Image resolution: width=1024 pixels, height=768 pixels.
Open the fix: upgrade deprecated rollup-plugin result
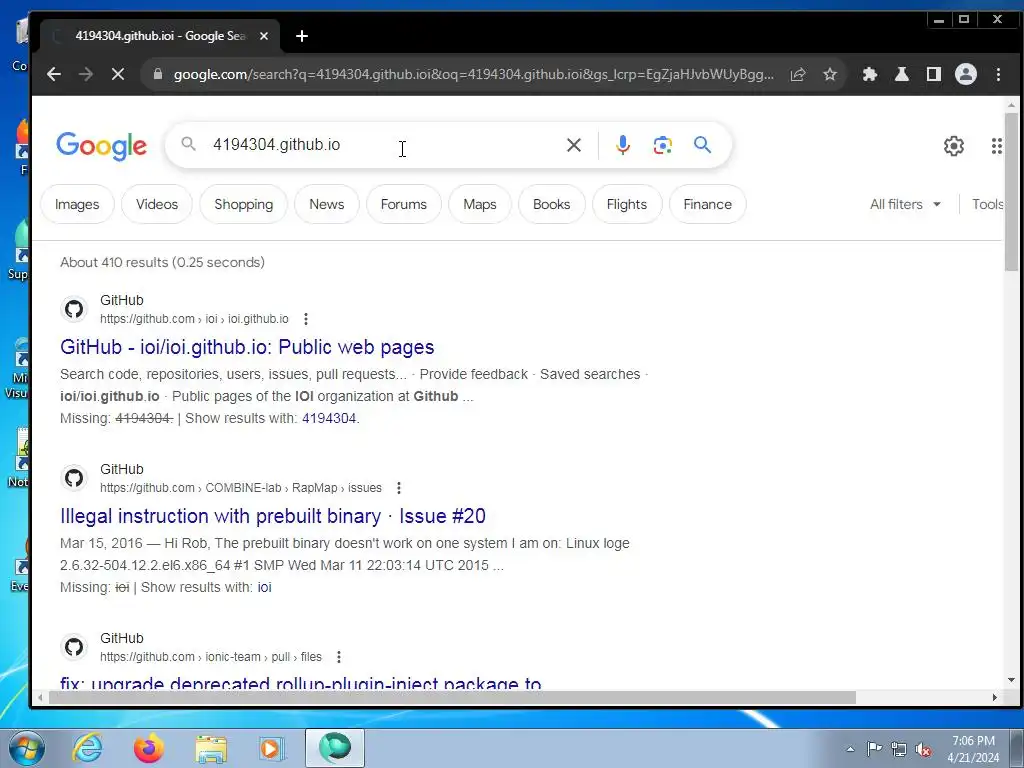pos(300,682)
